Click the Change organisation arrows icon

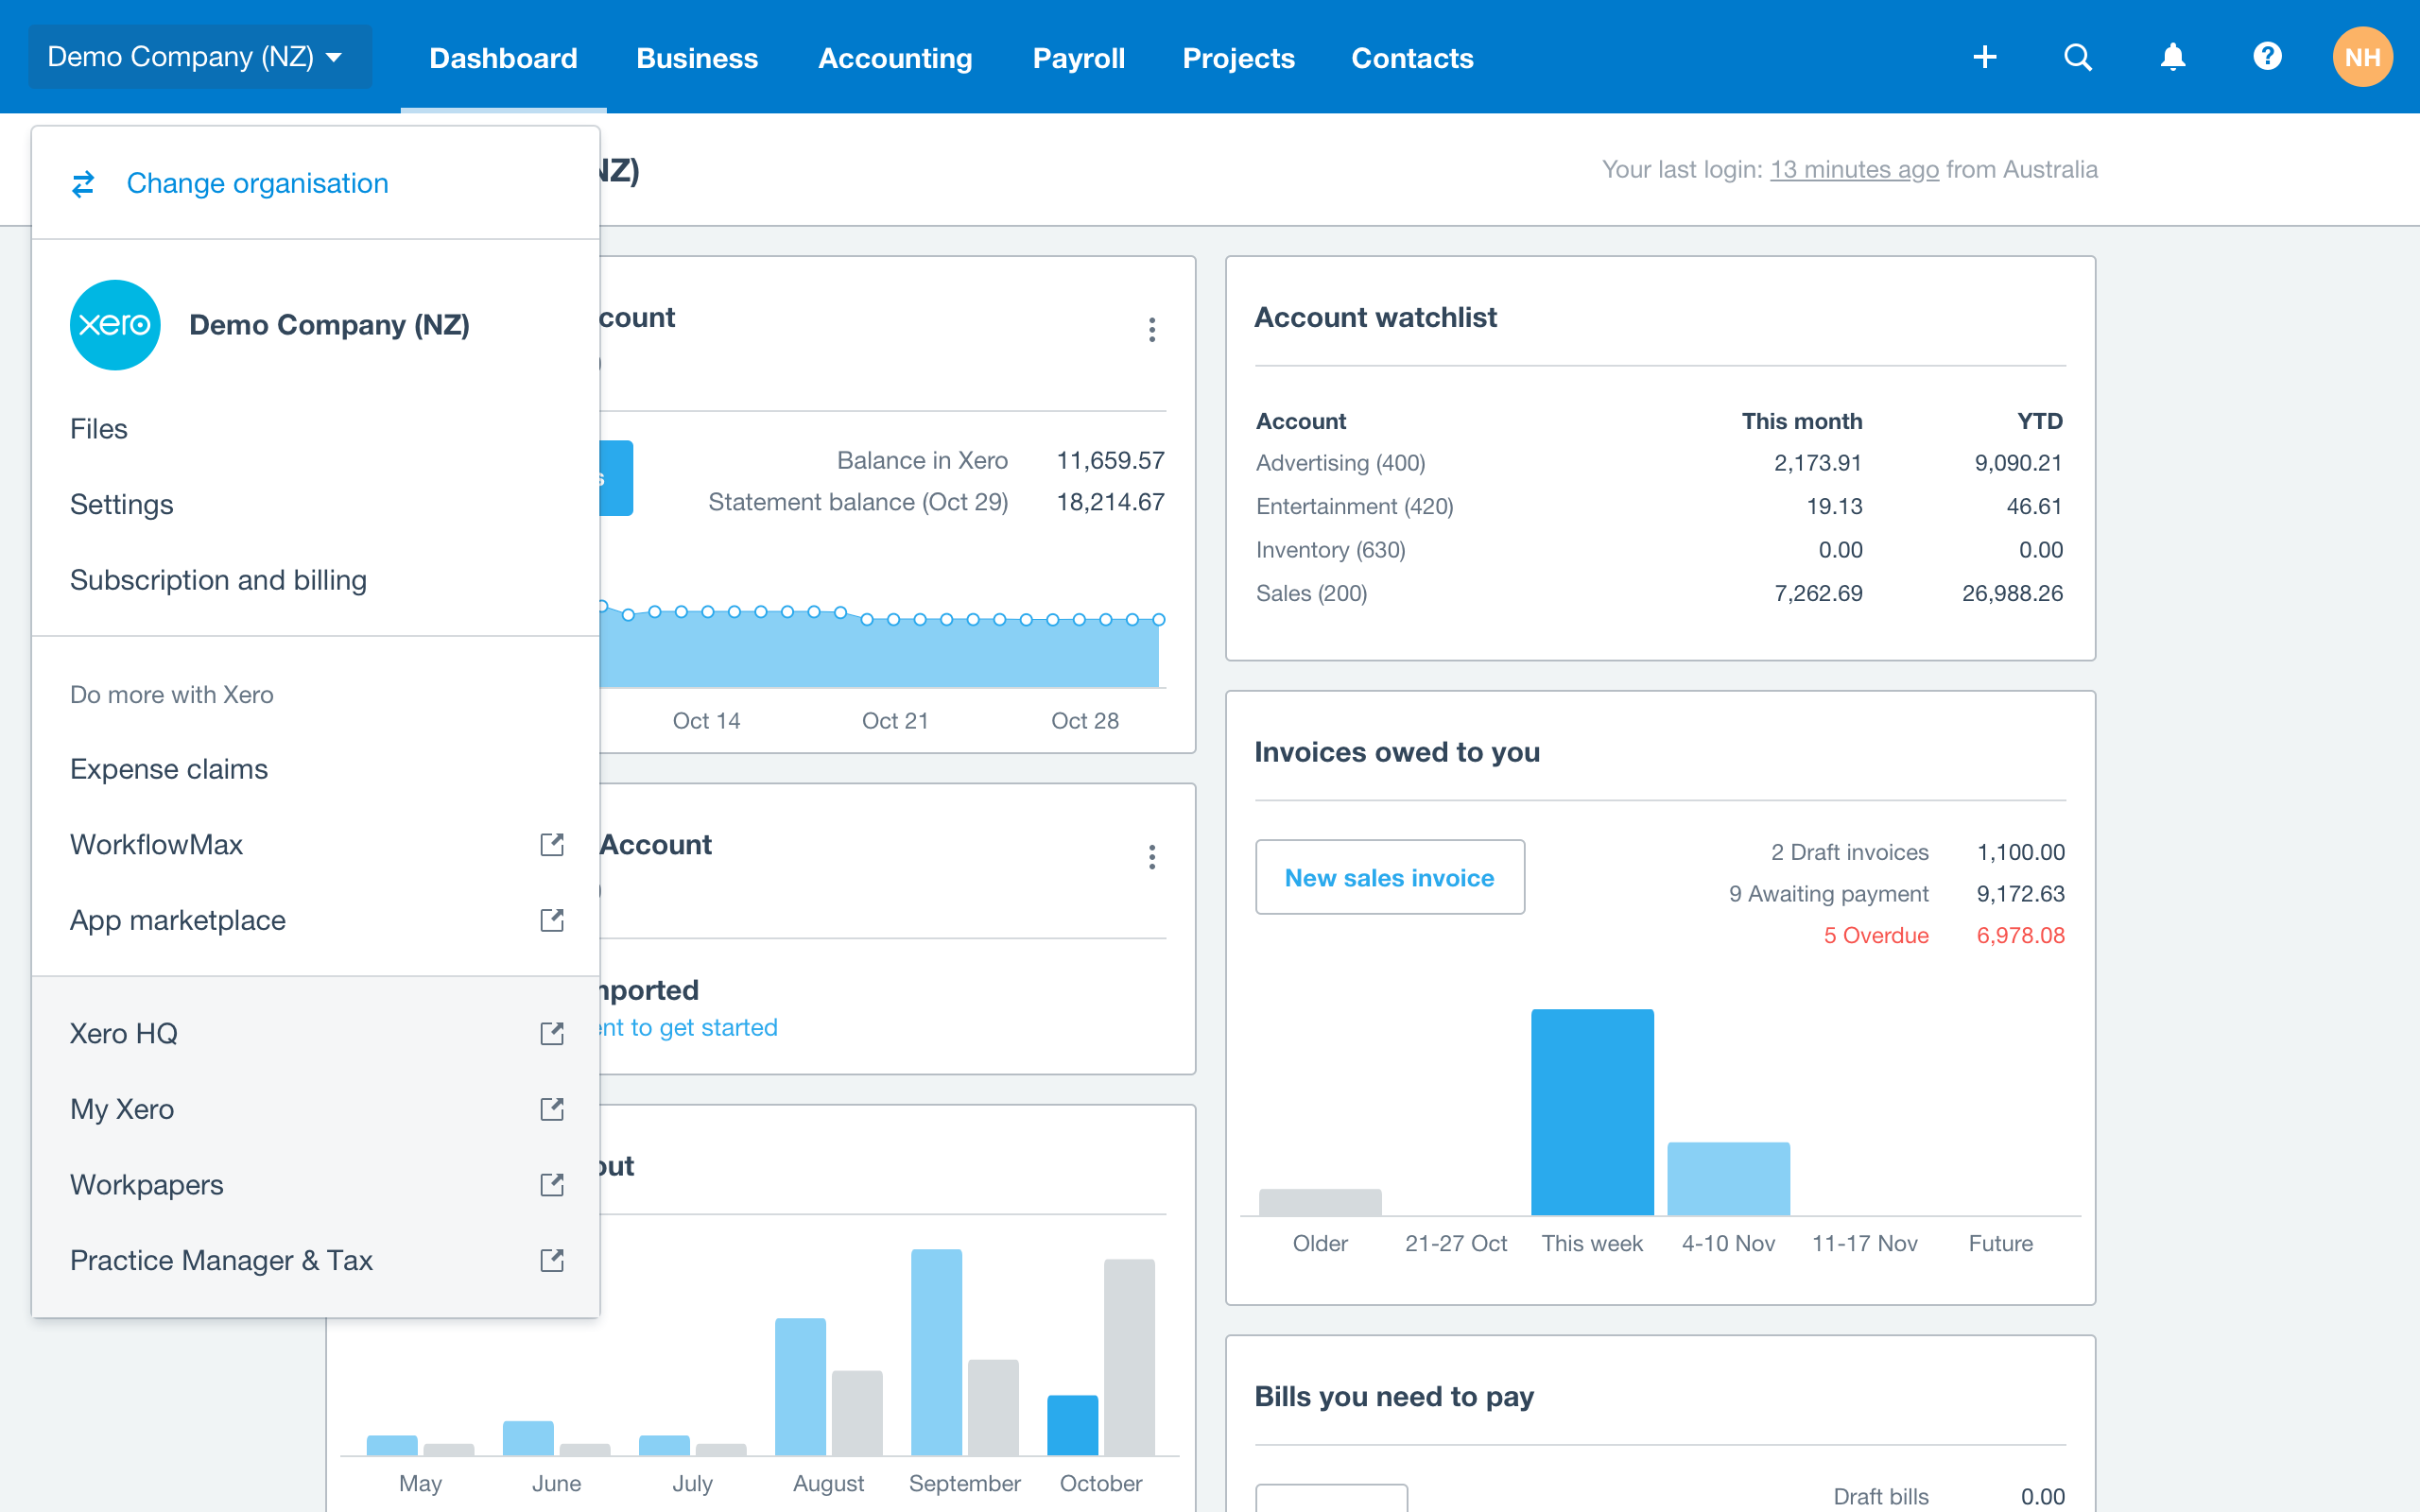click(83, 183)
